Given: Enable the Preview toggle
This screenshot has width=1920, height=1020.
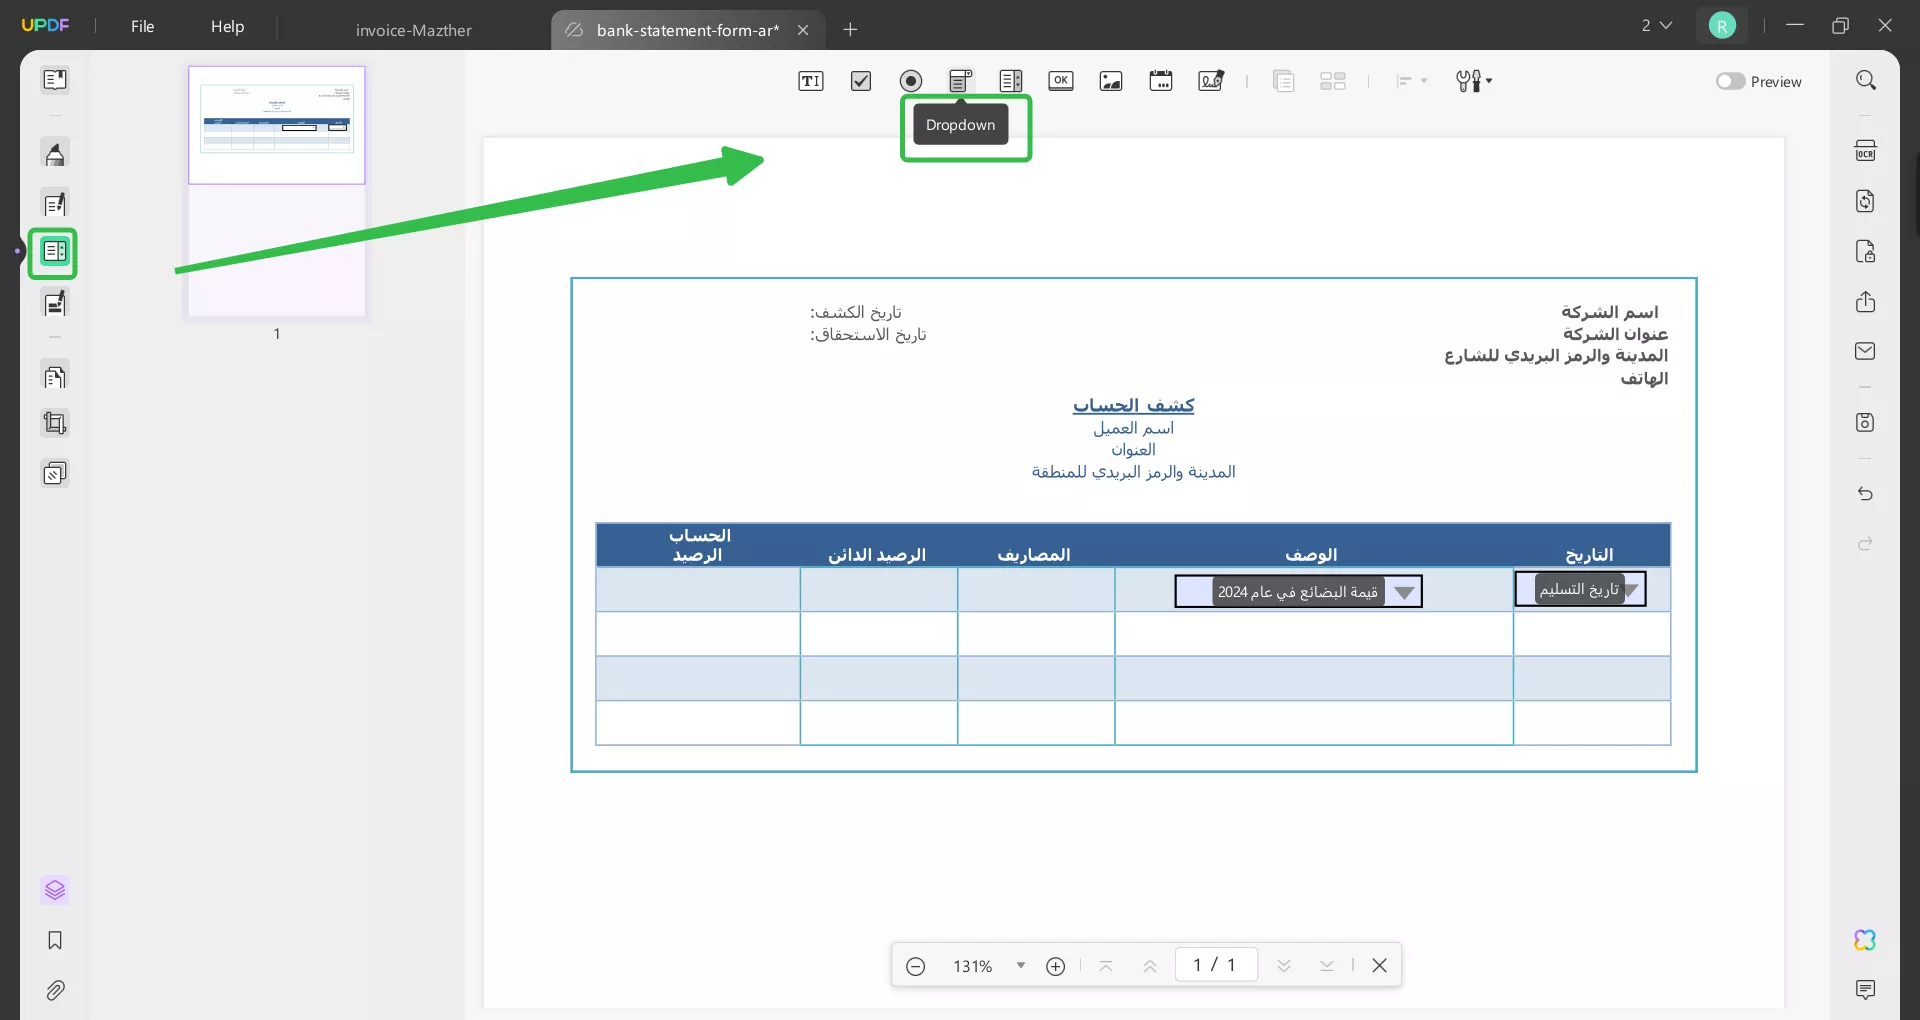Looking at the screenshot, I should 1731,81.
